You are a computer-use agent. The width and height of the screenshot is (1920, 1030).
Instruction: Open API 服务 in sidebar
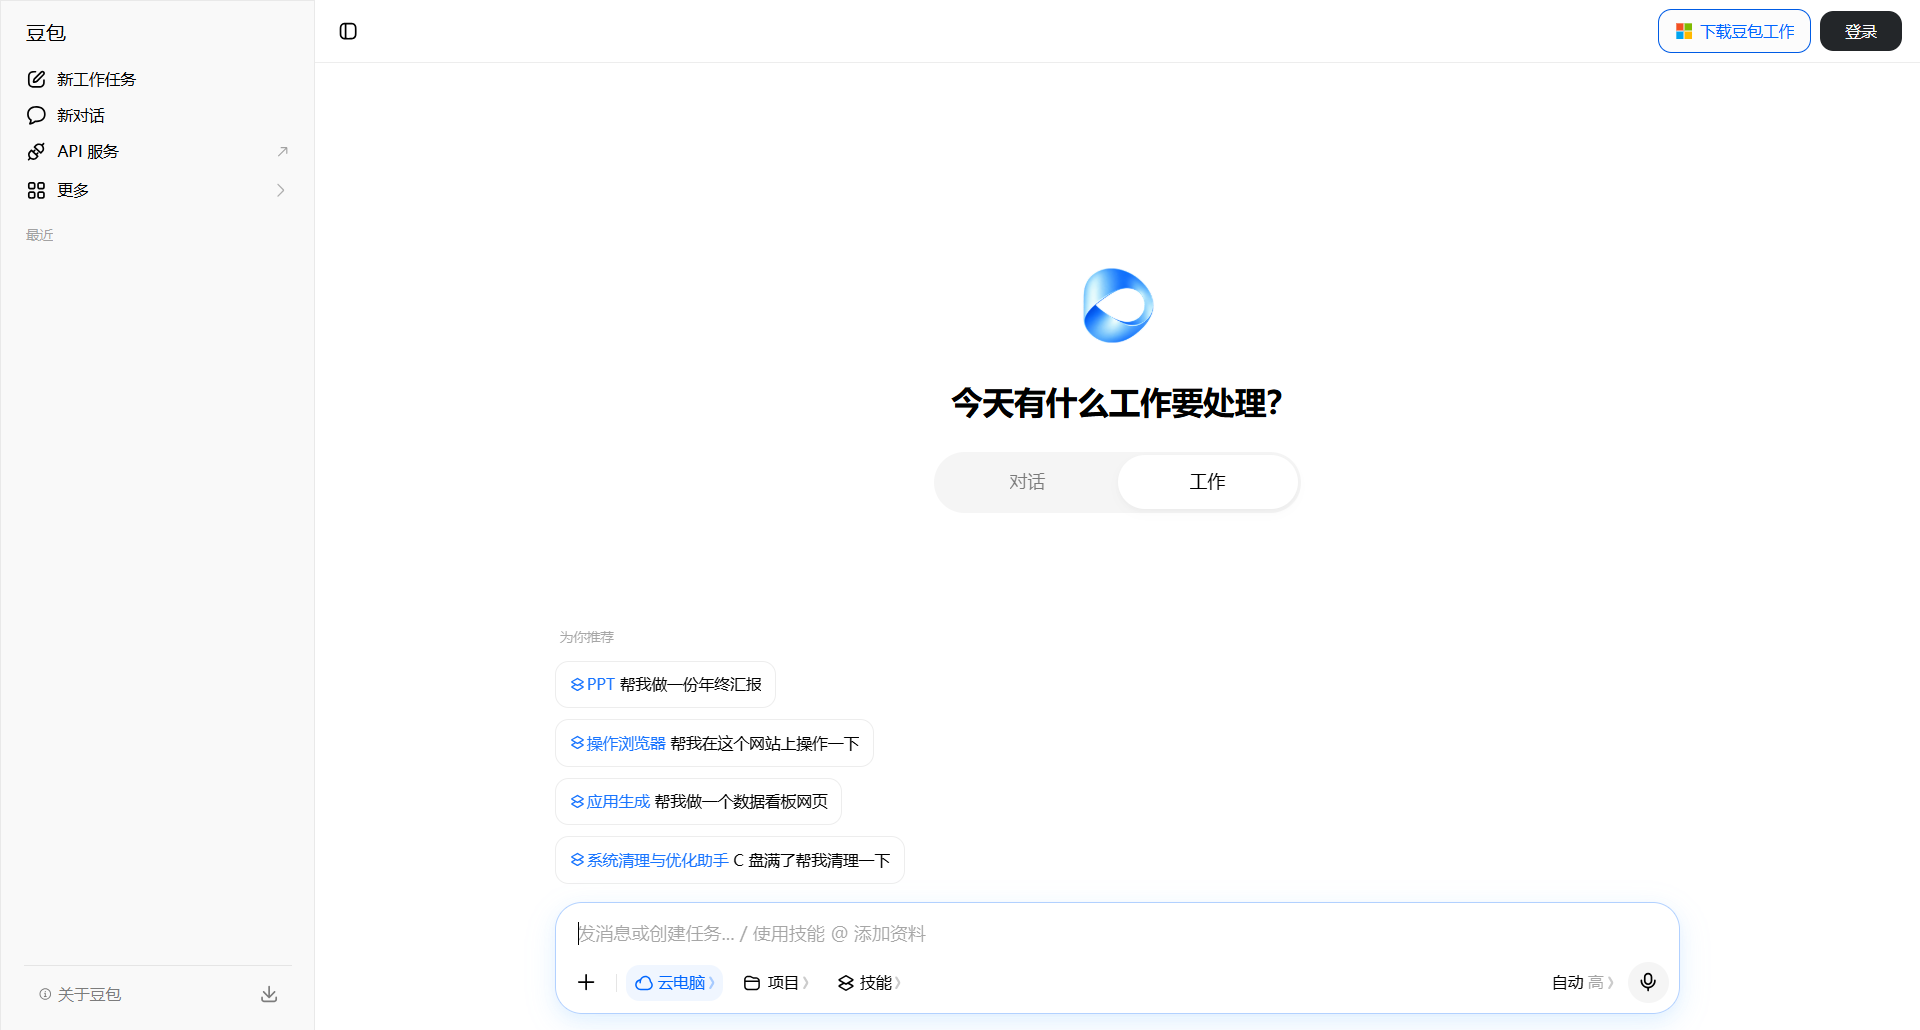pos(157,151)
